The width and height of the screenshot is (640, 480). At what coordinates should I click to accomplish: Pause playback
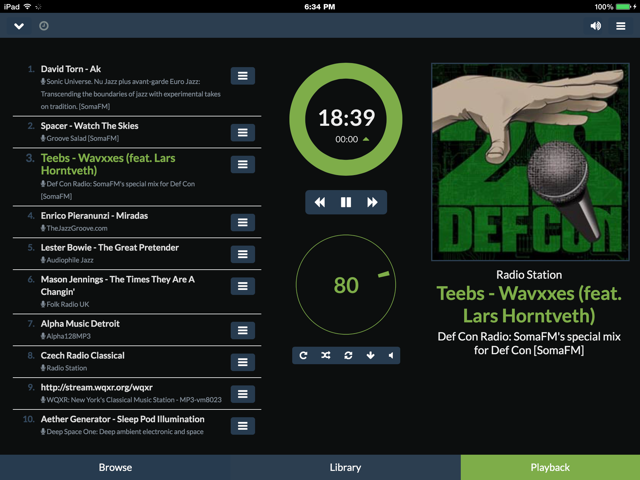(346, 202)
